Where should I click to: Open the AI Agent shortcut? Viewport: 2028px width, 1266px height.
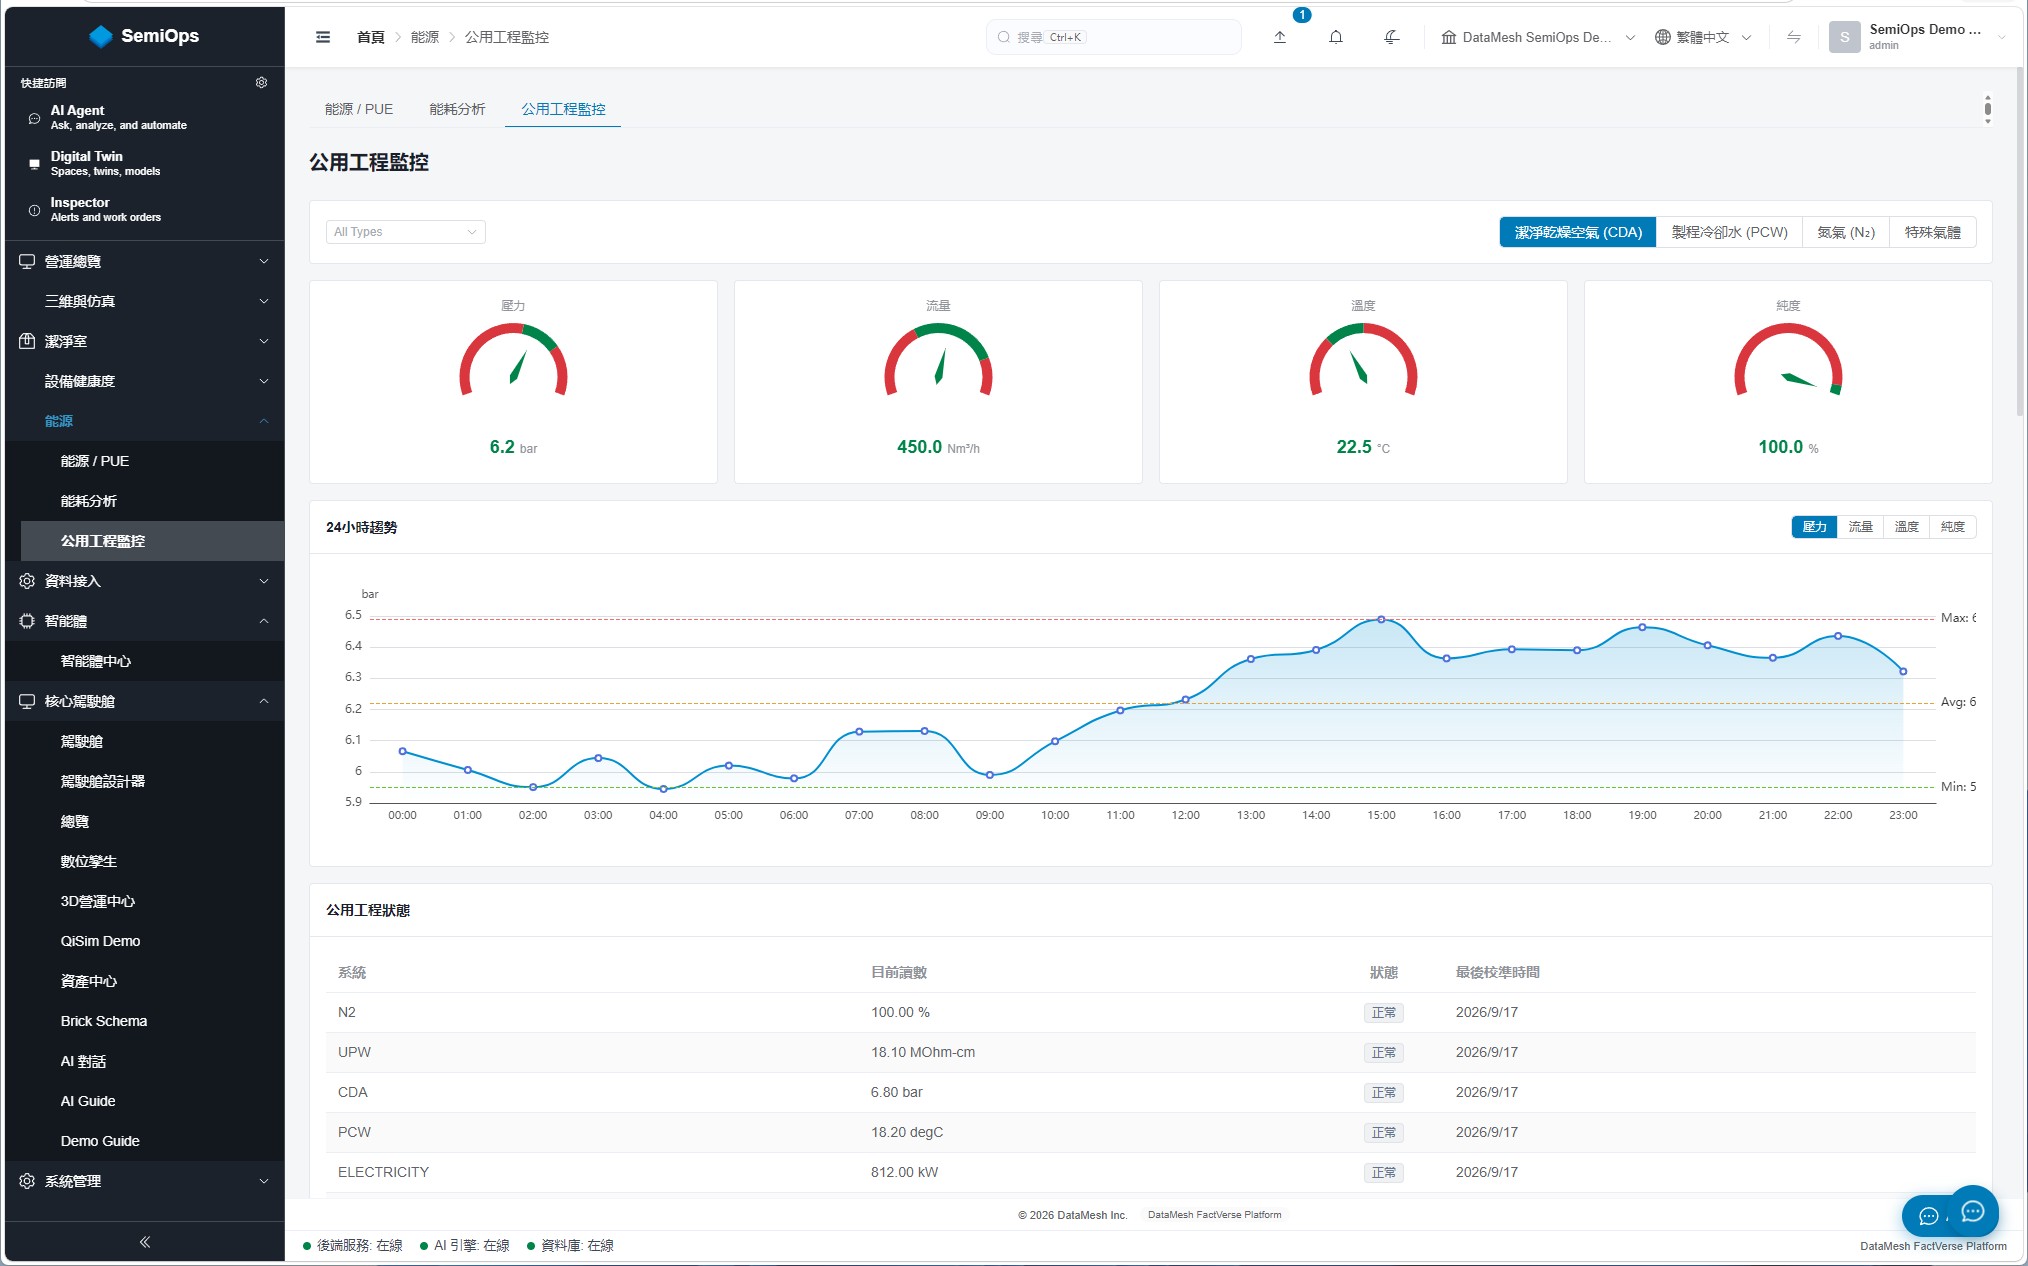tap(145, 117)
